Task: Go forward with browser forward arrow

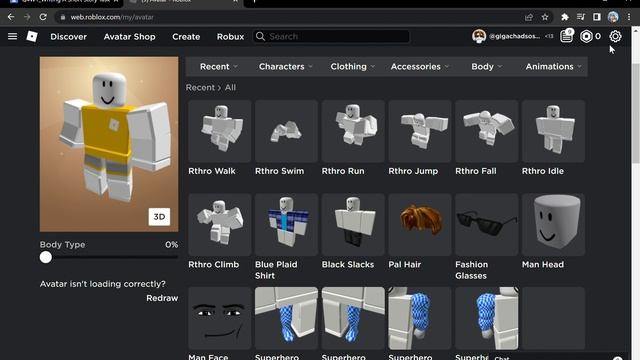Action: pos(27,17)
